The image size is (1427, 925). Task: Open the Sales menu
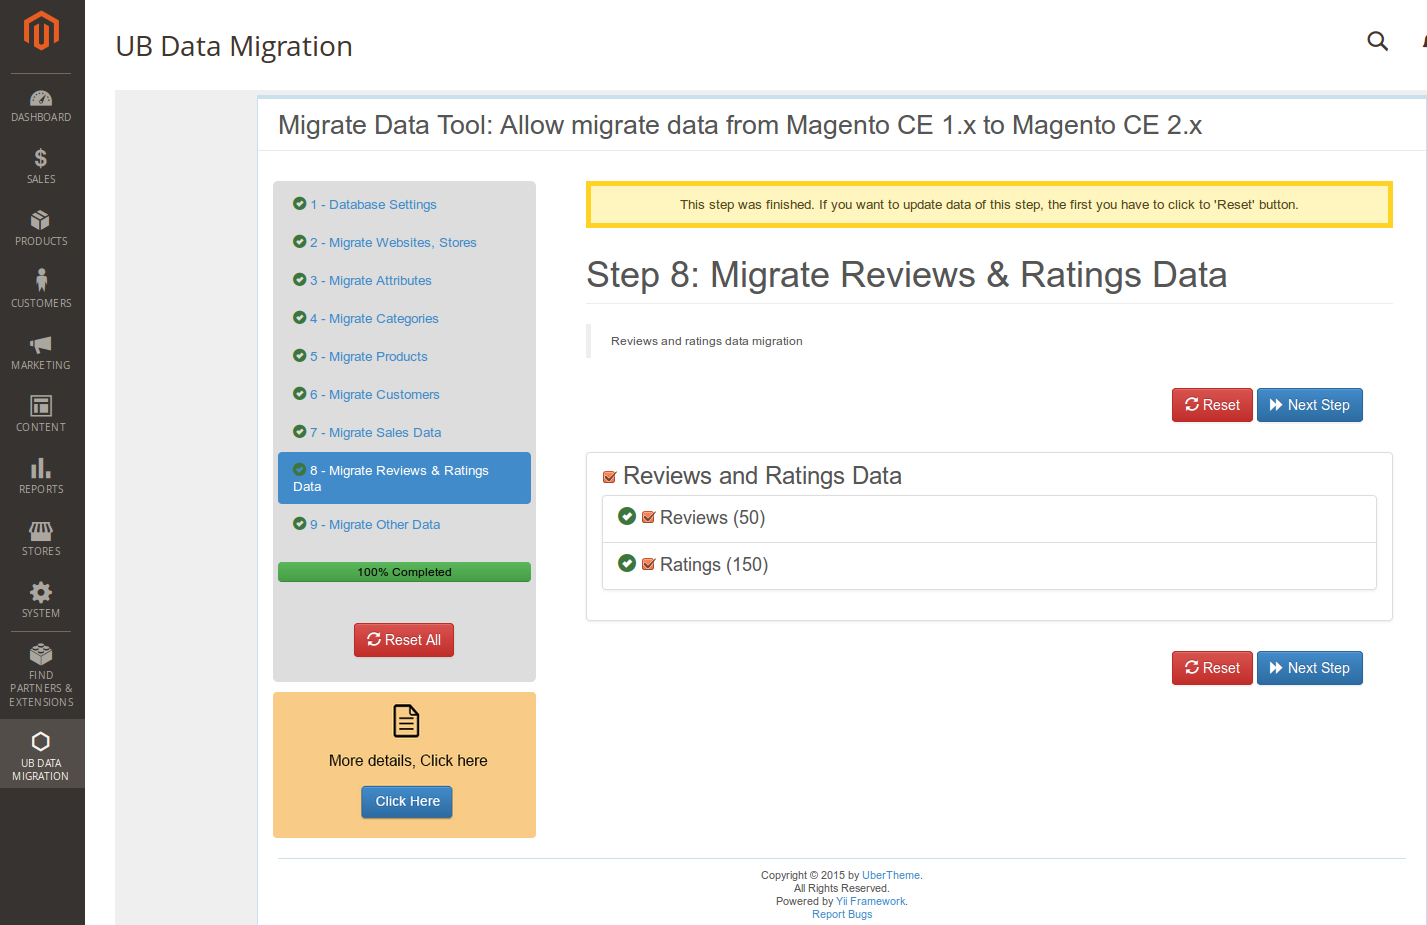pyautogui.click(x=41, y=167)
